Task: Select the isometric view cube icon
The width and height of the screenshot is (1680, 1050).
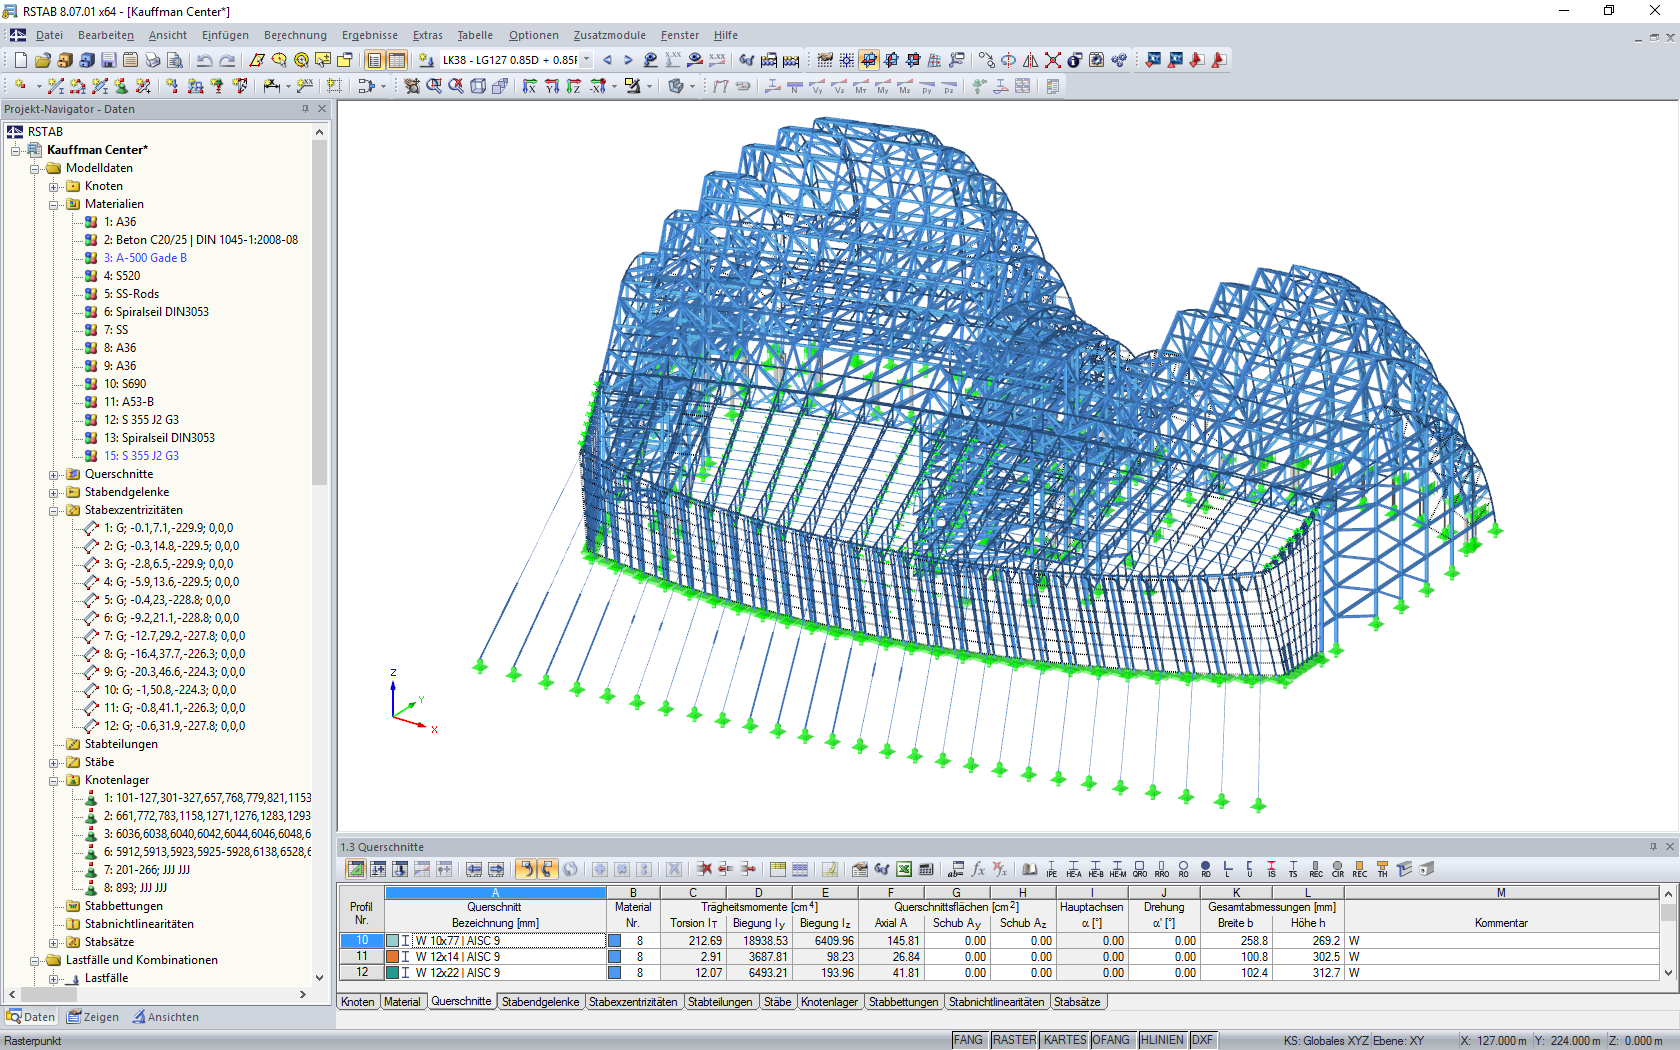Action: pyautogui.click(x=479, y=86)
